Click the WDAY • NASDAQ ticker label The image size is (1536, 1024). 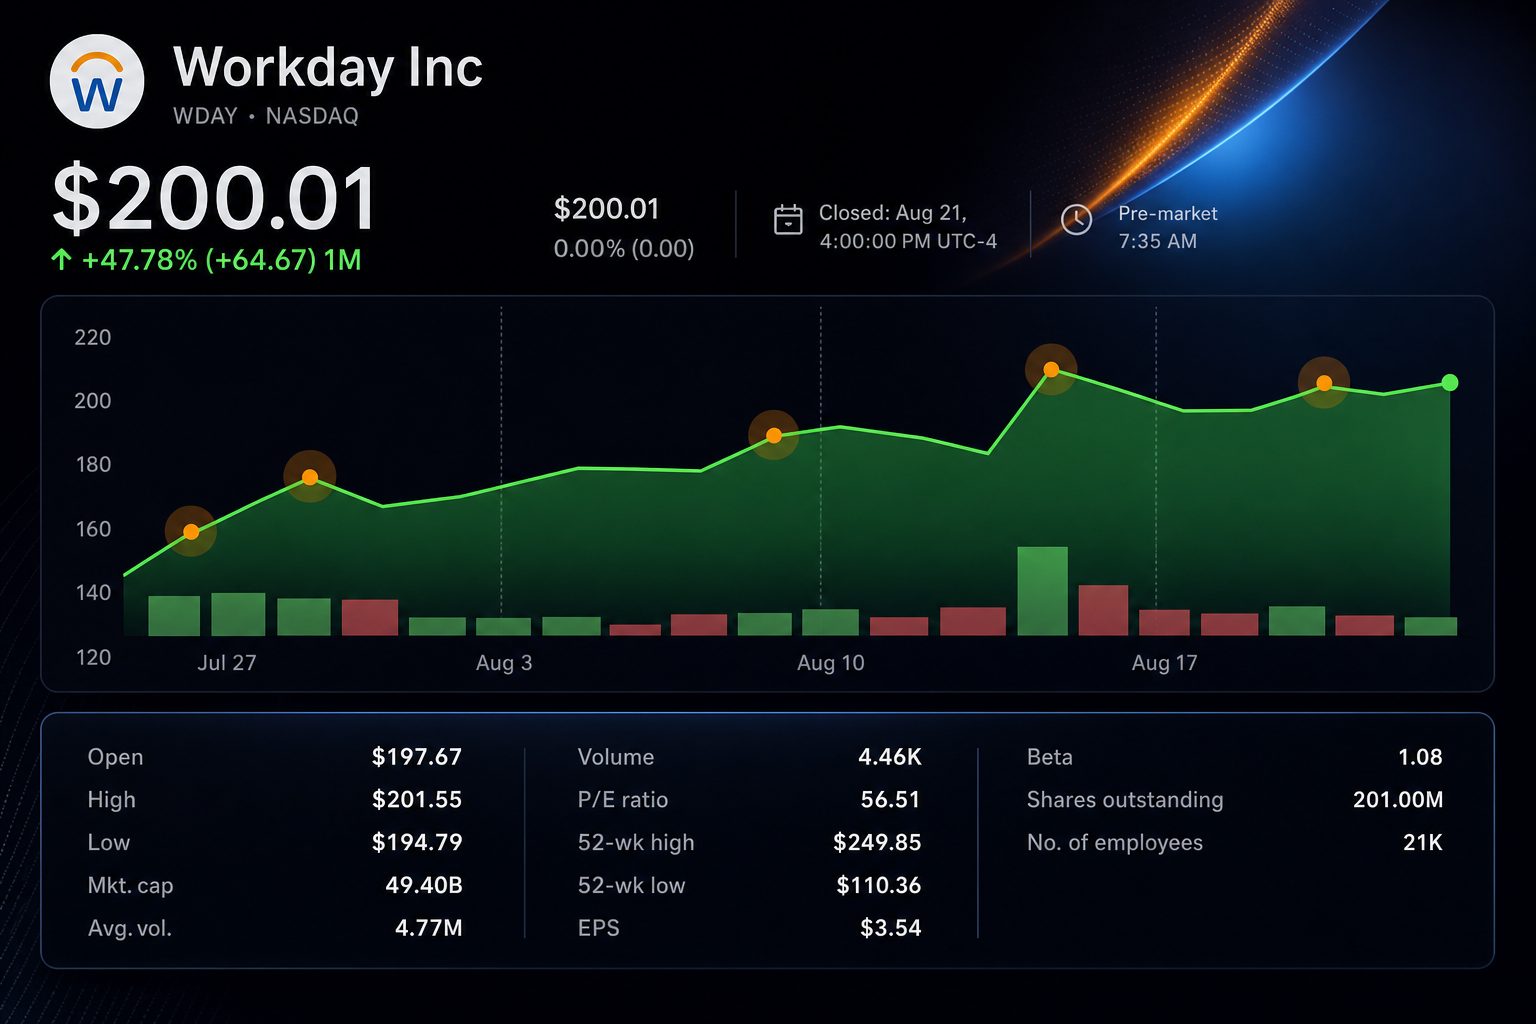(x=266, y=116)
